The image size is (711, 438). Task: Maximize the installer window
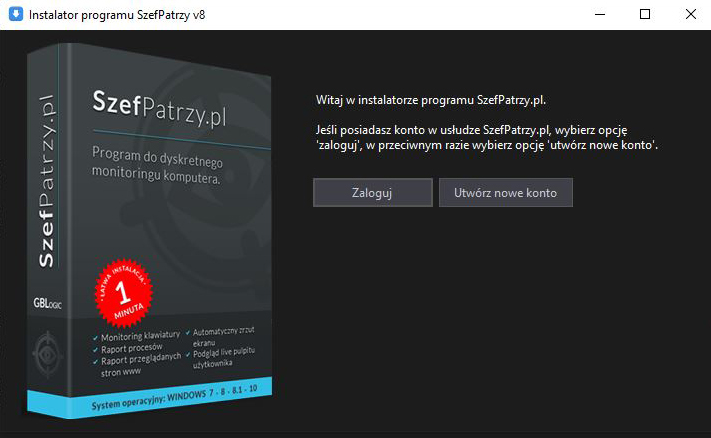(645, 15)
